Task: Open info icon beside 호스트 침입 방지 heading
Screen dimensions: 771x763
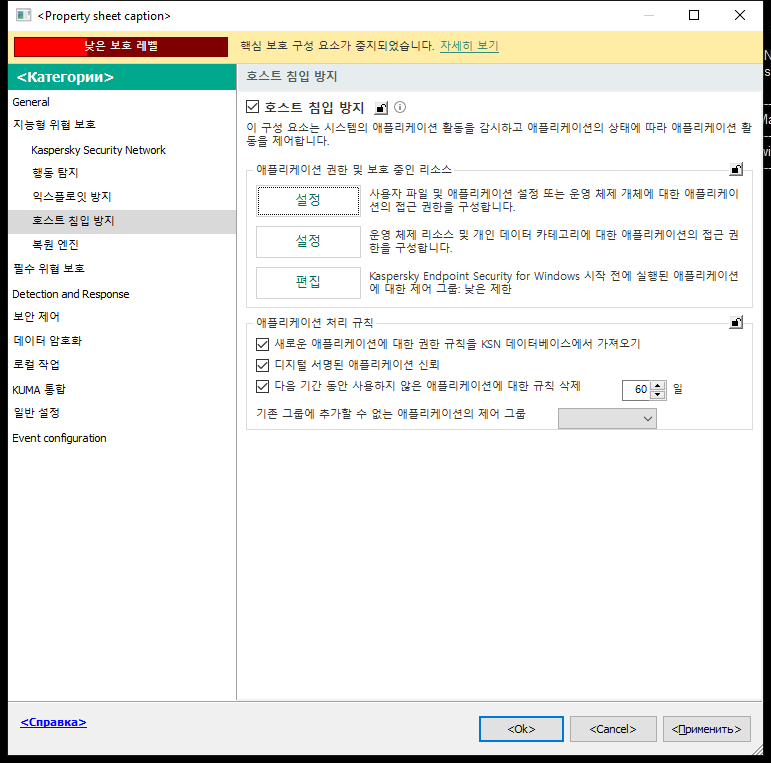Action: pos(400,107)
